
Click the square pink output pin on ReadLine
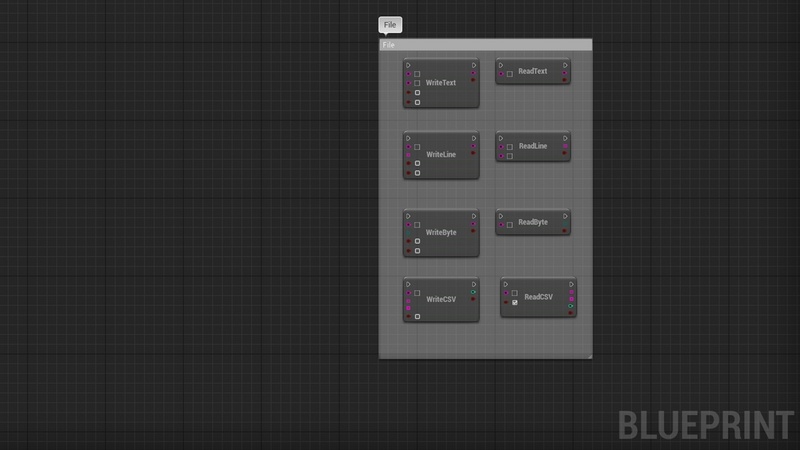[x=565, y=148]
